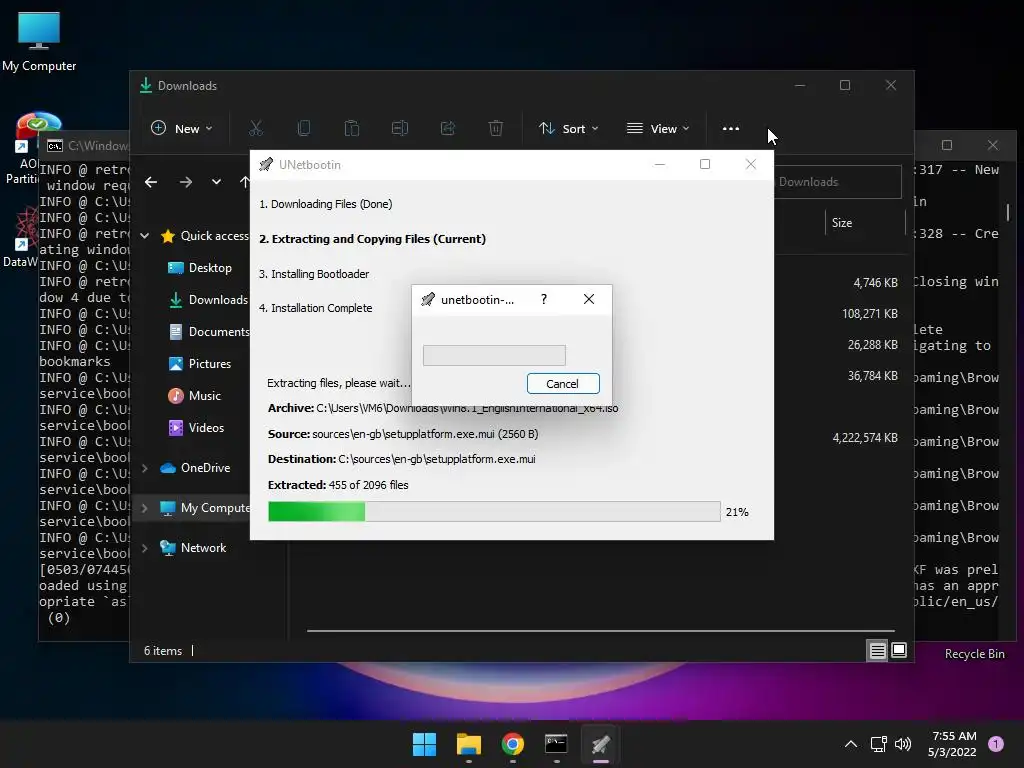Minimize the UNetbootin main window
The image size is (1024, 768).
tap(660, 165)
